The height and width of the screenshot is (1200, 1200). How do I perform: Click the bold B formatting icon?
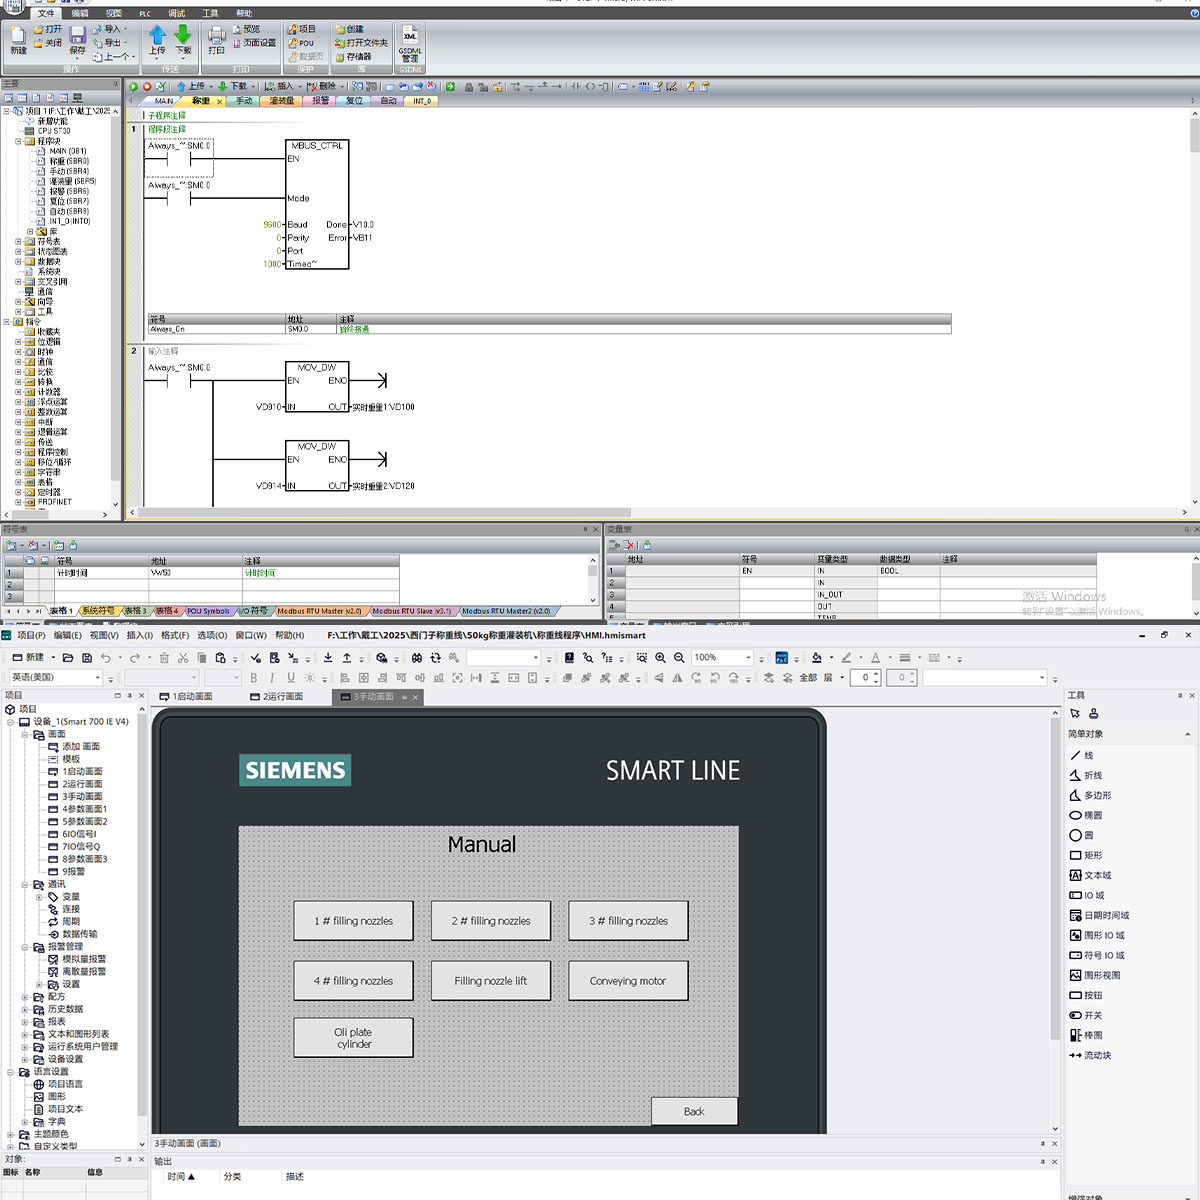coord(254,678)
